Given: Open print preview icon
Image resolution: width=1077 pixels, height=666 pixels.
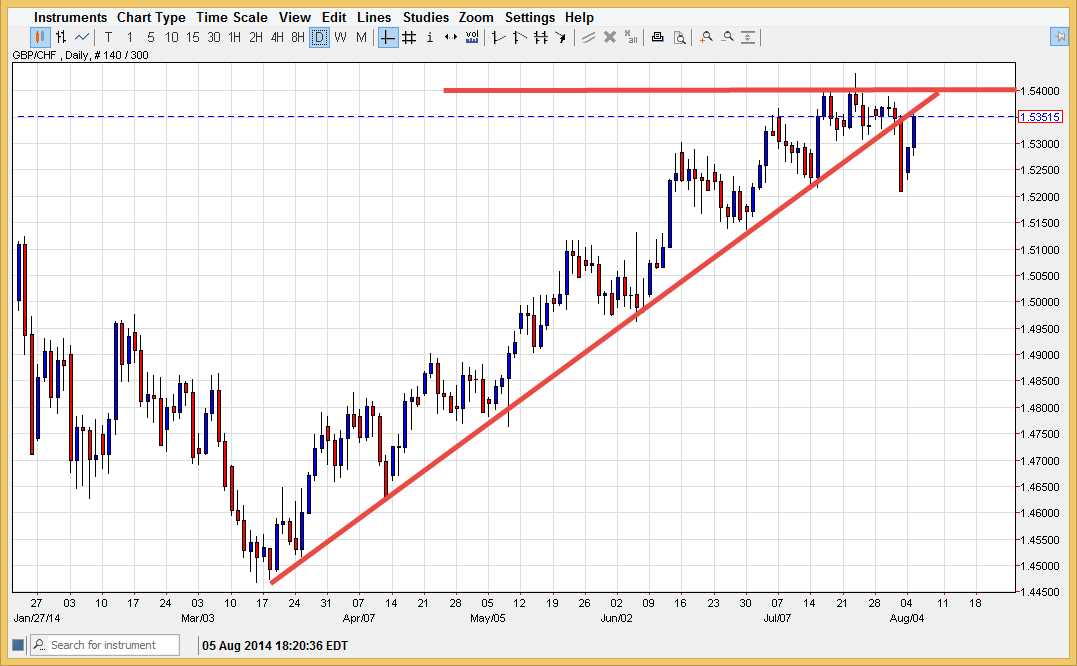Looking at the screenshot, I should pos(680,37).
